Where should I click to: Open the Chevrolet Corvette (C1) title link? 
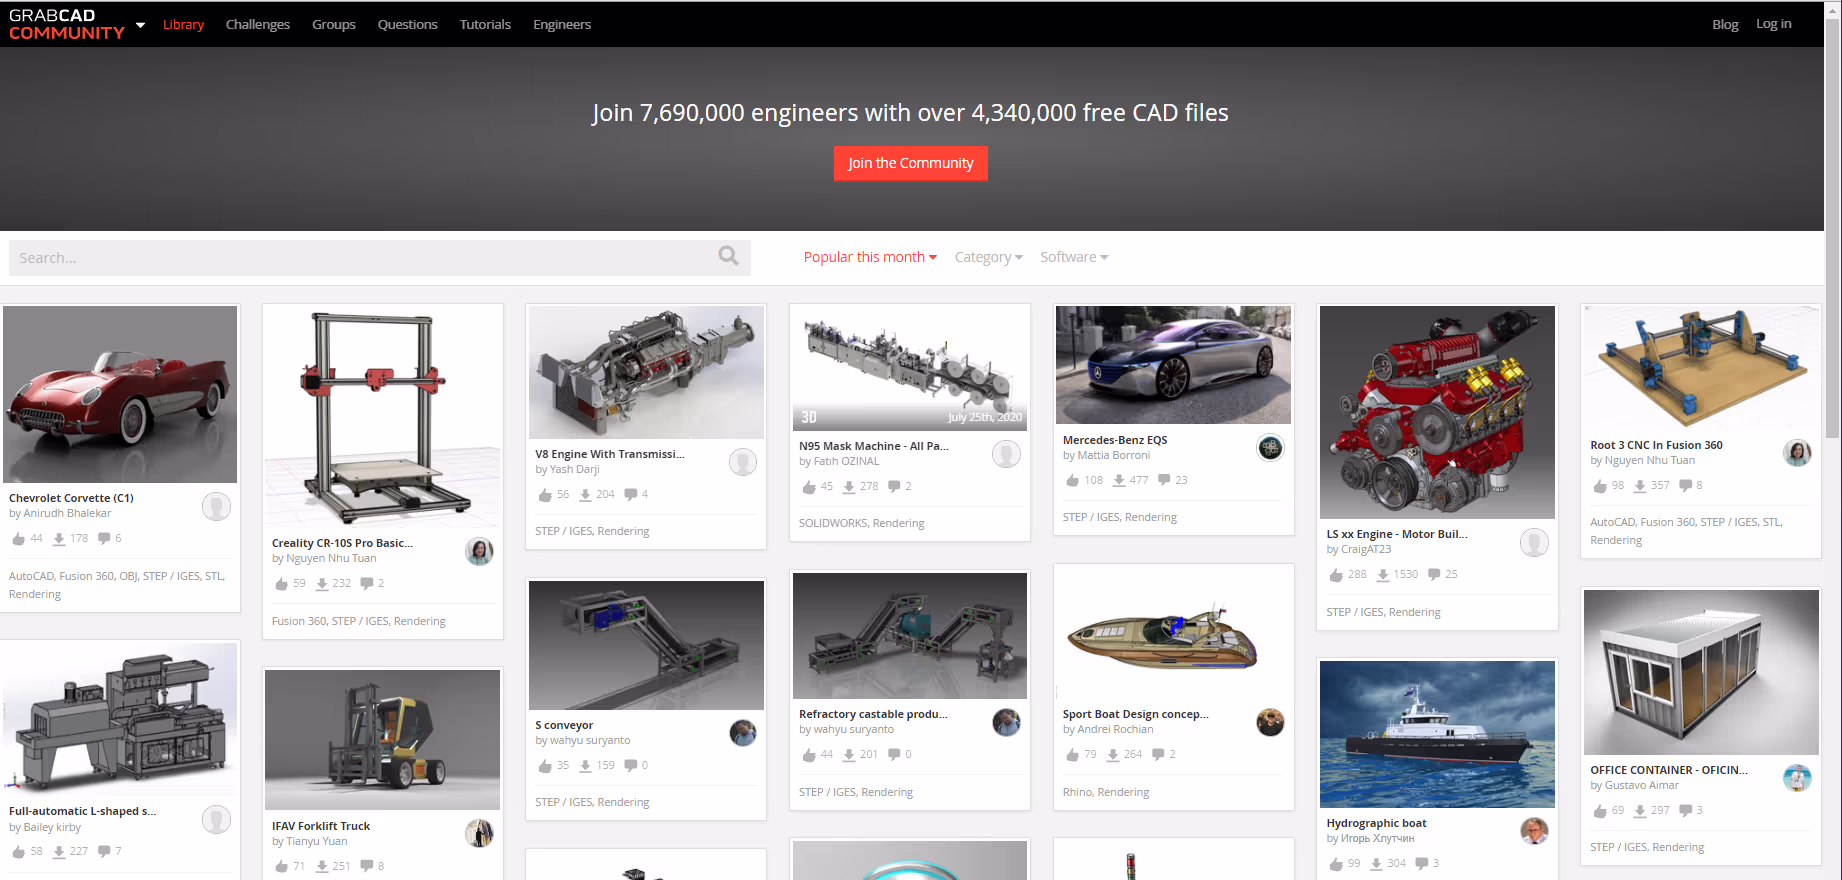tap(71, 498)
